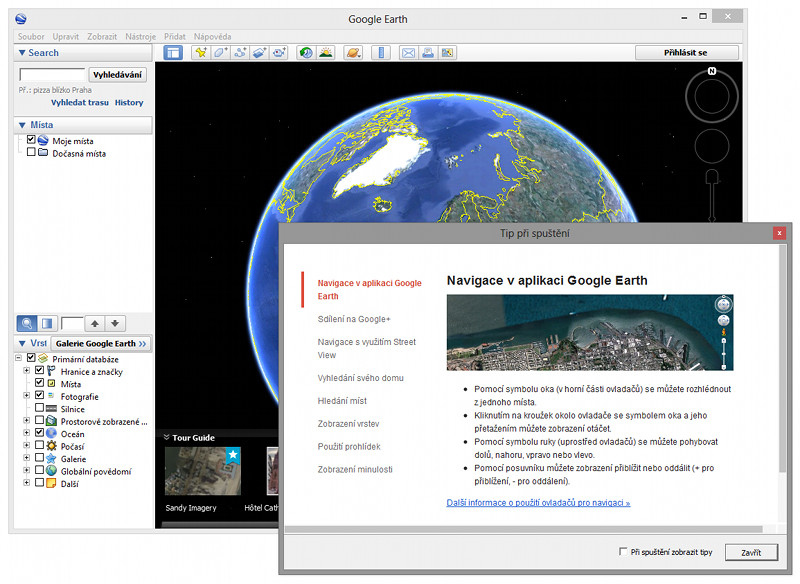Open the Zobrazit menu
Viewport: 800px width, 584px height.
(x=102, y=37)
